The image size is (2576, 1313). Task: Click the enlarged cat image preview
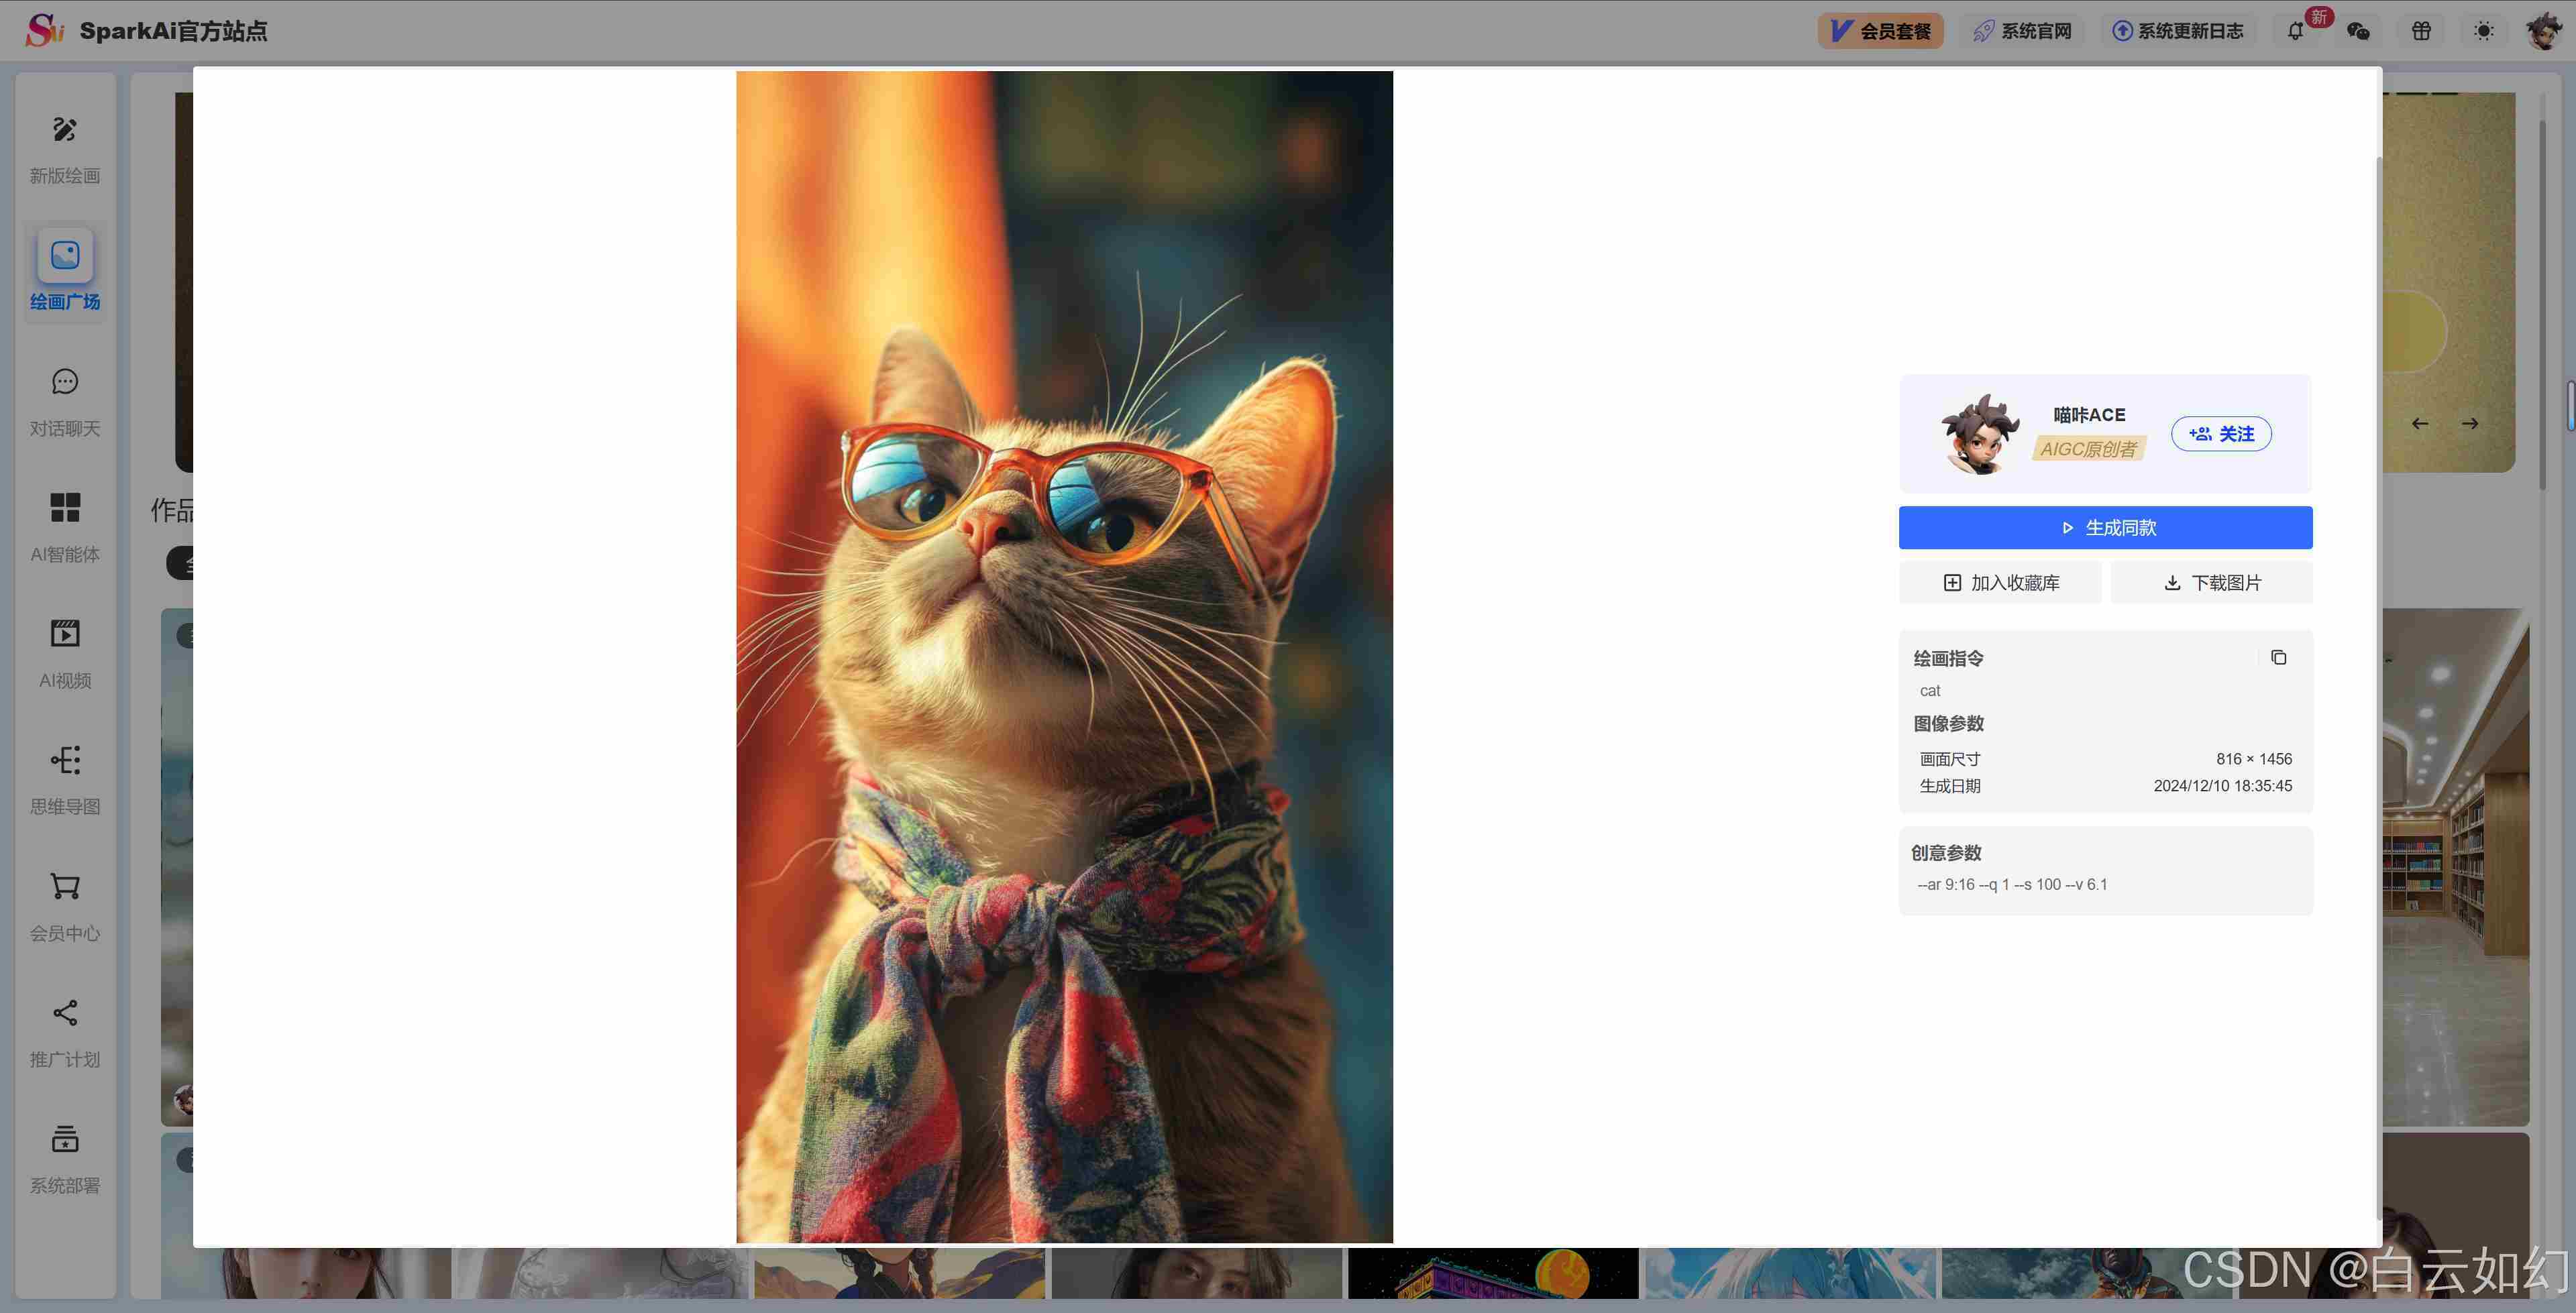coord(1064,656)
